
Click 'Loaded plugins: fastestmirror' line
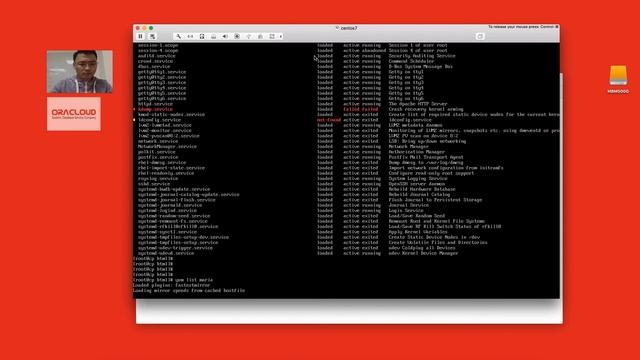171,285
